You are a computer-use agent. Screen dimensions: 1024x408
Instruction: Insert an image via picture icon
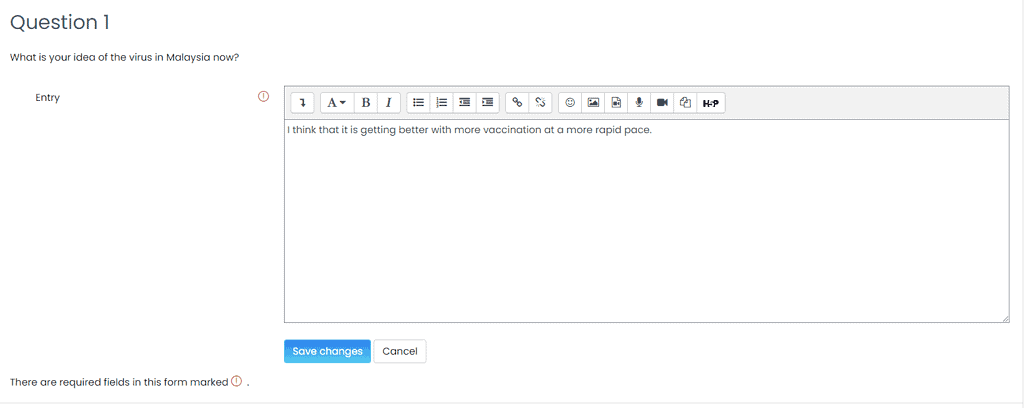click(x=593, y=102)
